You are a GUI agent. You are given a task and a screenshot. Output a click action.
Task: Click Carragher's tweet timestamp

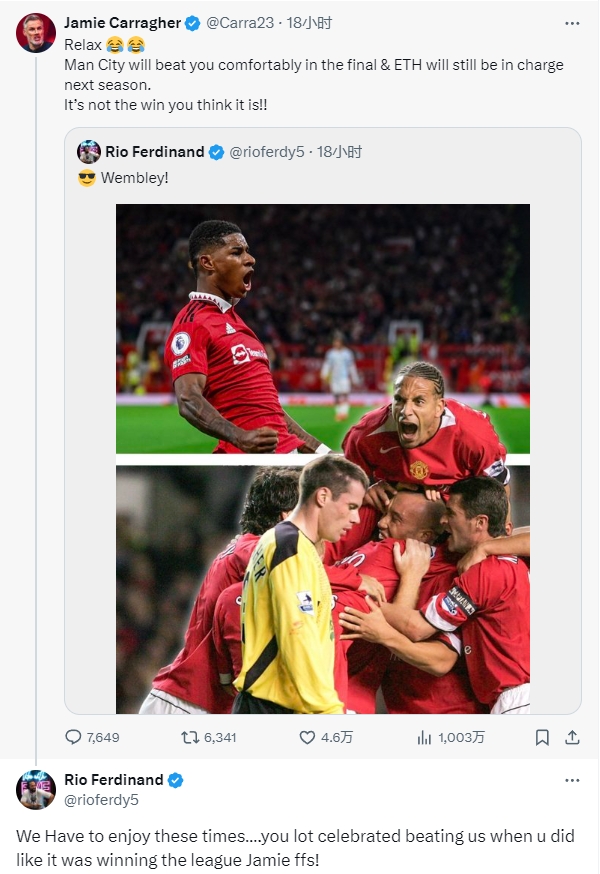tap(310, 22)
